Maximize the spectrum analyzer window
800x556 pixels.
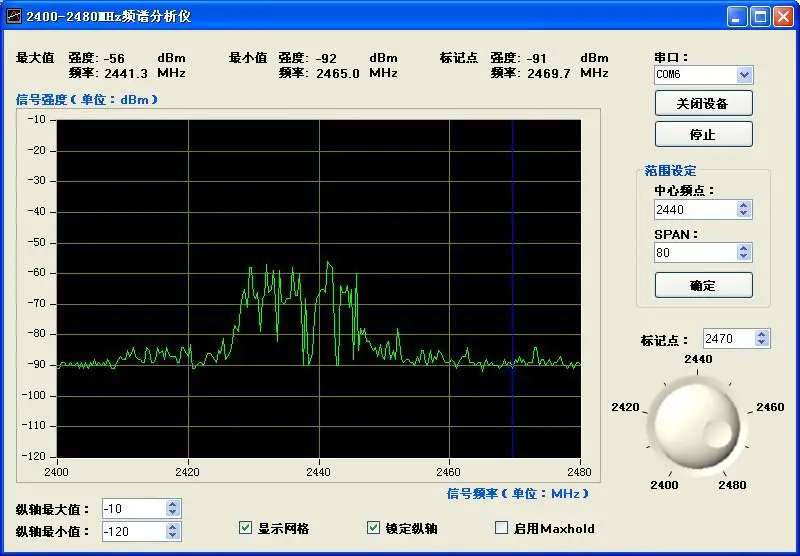point(760,16)
